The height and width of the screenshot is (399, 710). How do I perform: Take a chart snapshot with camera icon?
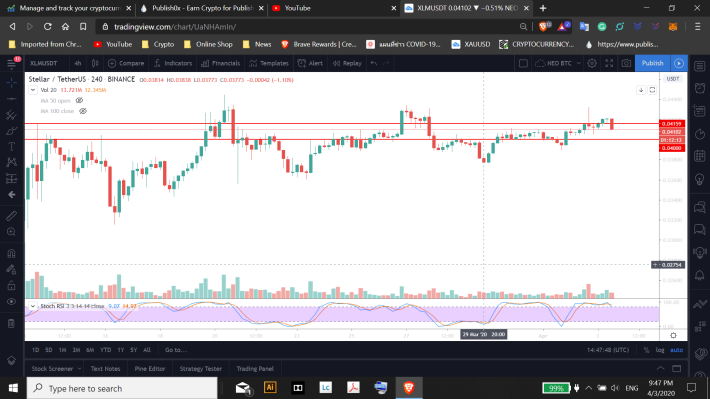coord(626,63)
